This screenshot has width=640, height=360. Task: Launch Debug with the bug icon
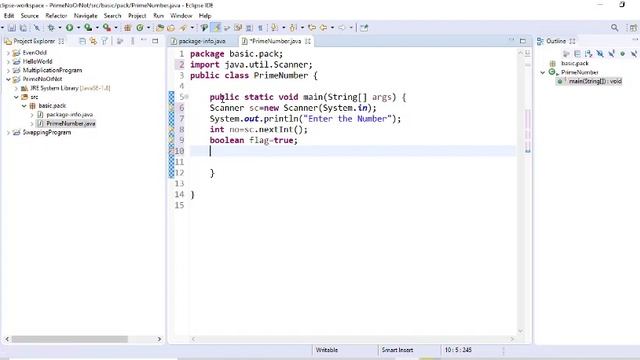[51, 28]
